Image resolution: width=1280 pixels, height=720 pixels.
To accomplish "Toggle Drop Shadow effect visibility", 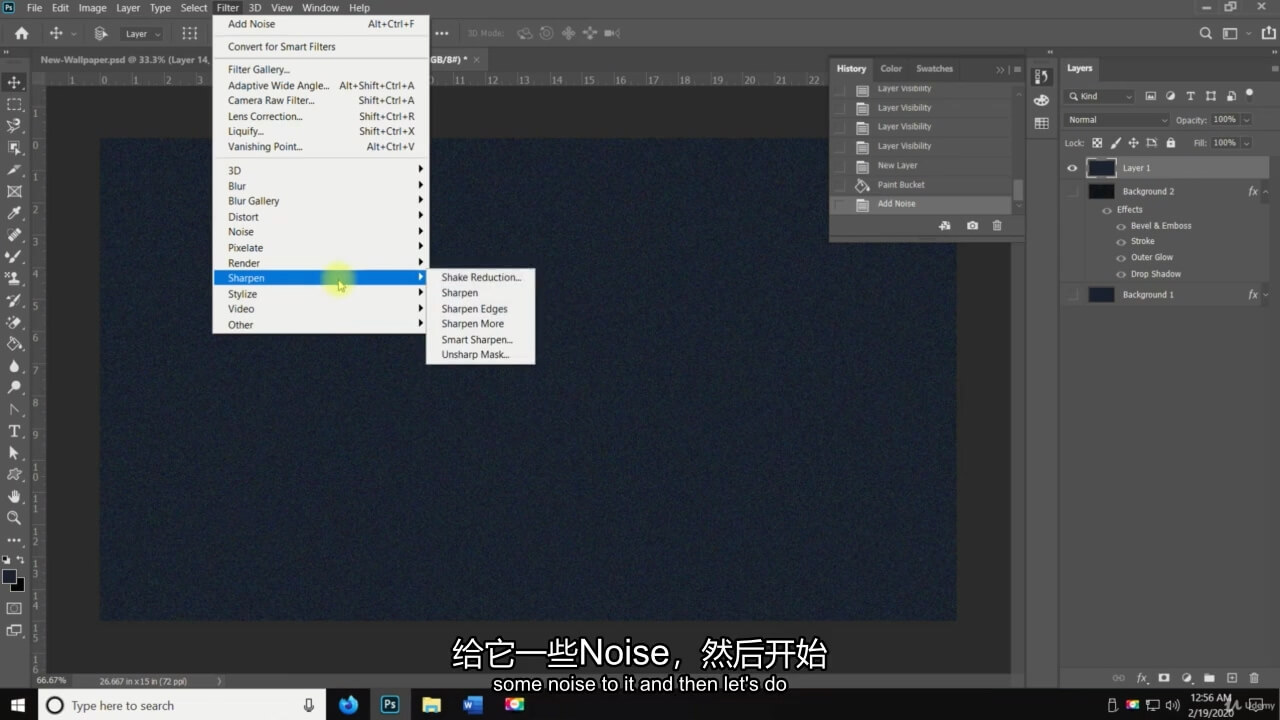I will (x=1121, y=274).
